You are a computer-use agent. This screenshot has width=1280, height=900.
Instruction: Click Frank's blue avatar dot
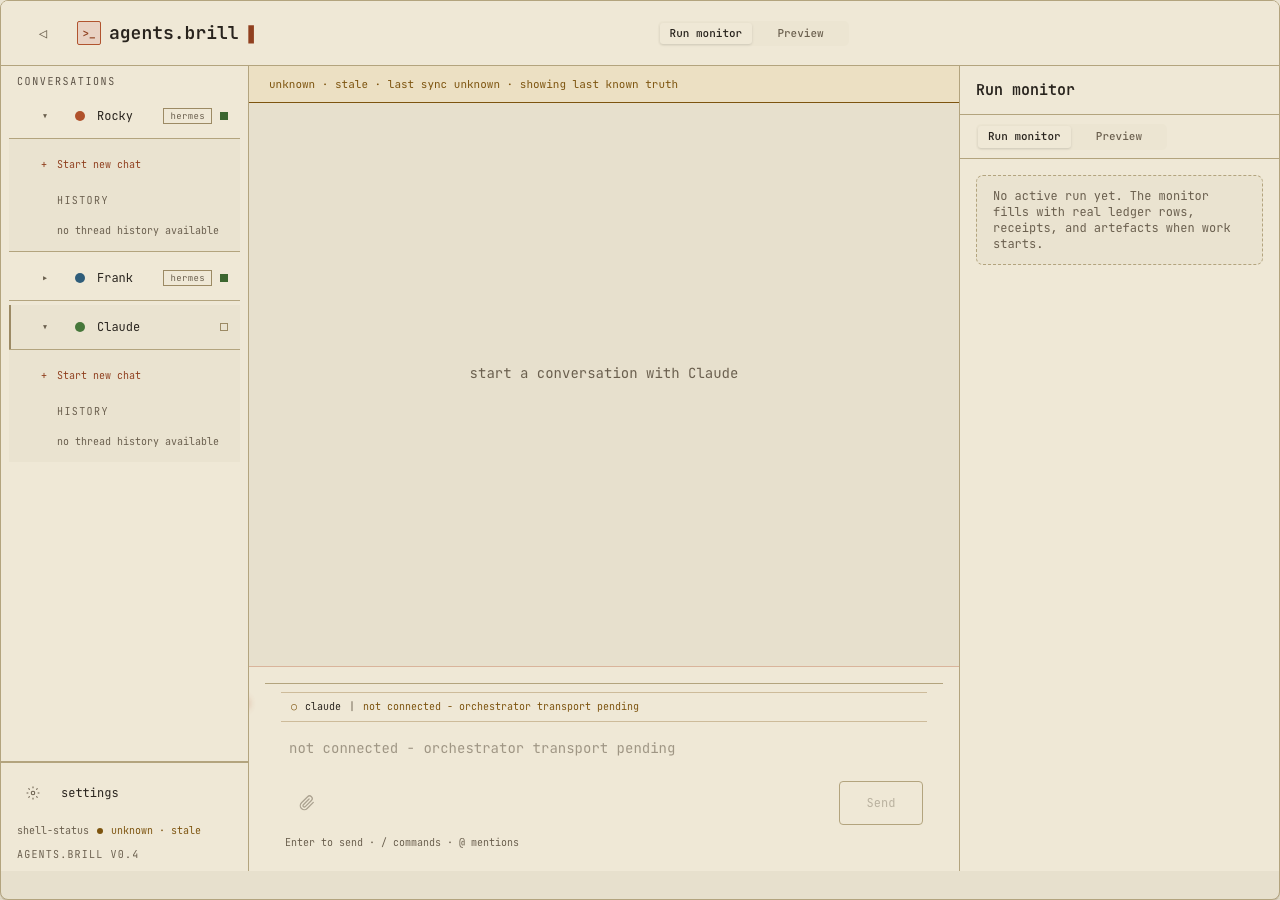(80, 278)
